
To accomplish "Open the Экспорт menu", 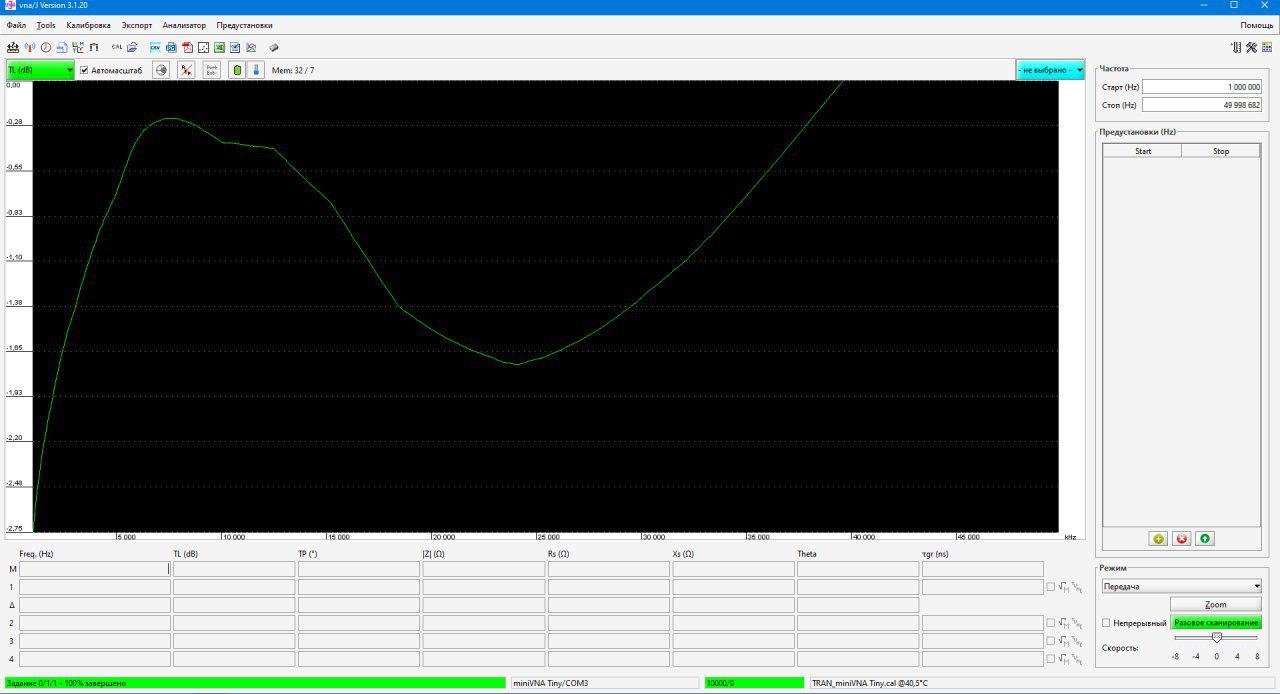I will (x=137, y=25).
